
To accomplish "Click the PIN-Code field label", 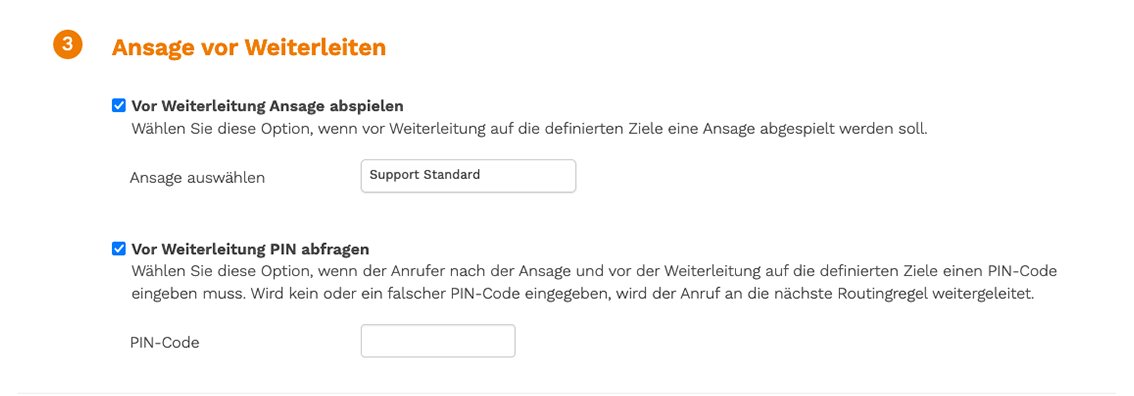I will point(165,343).
